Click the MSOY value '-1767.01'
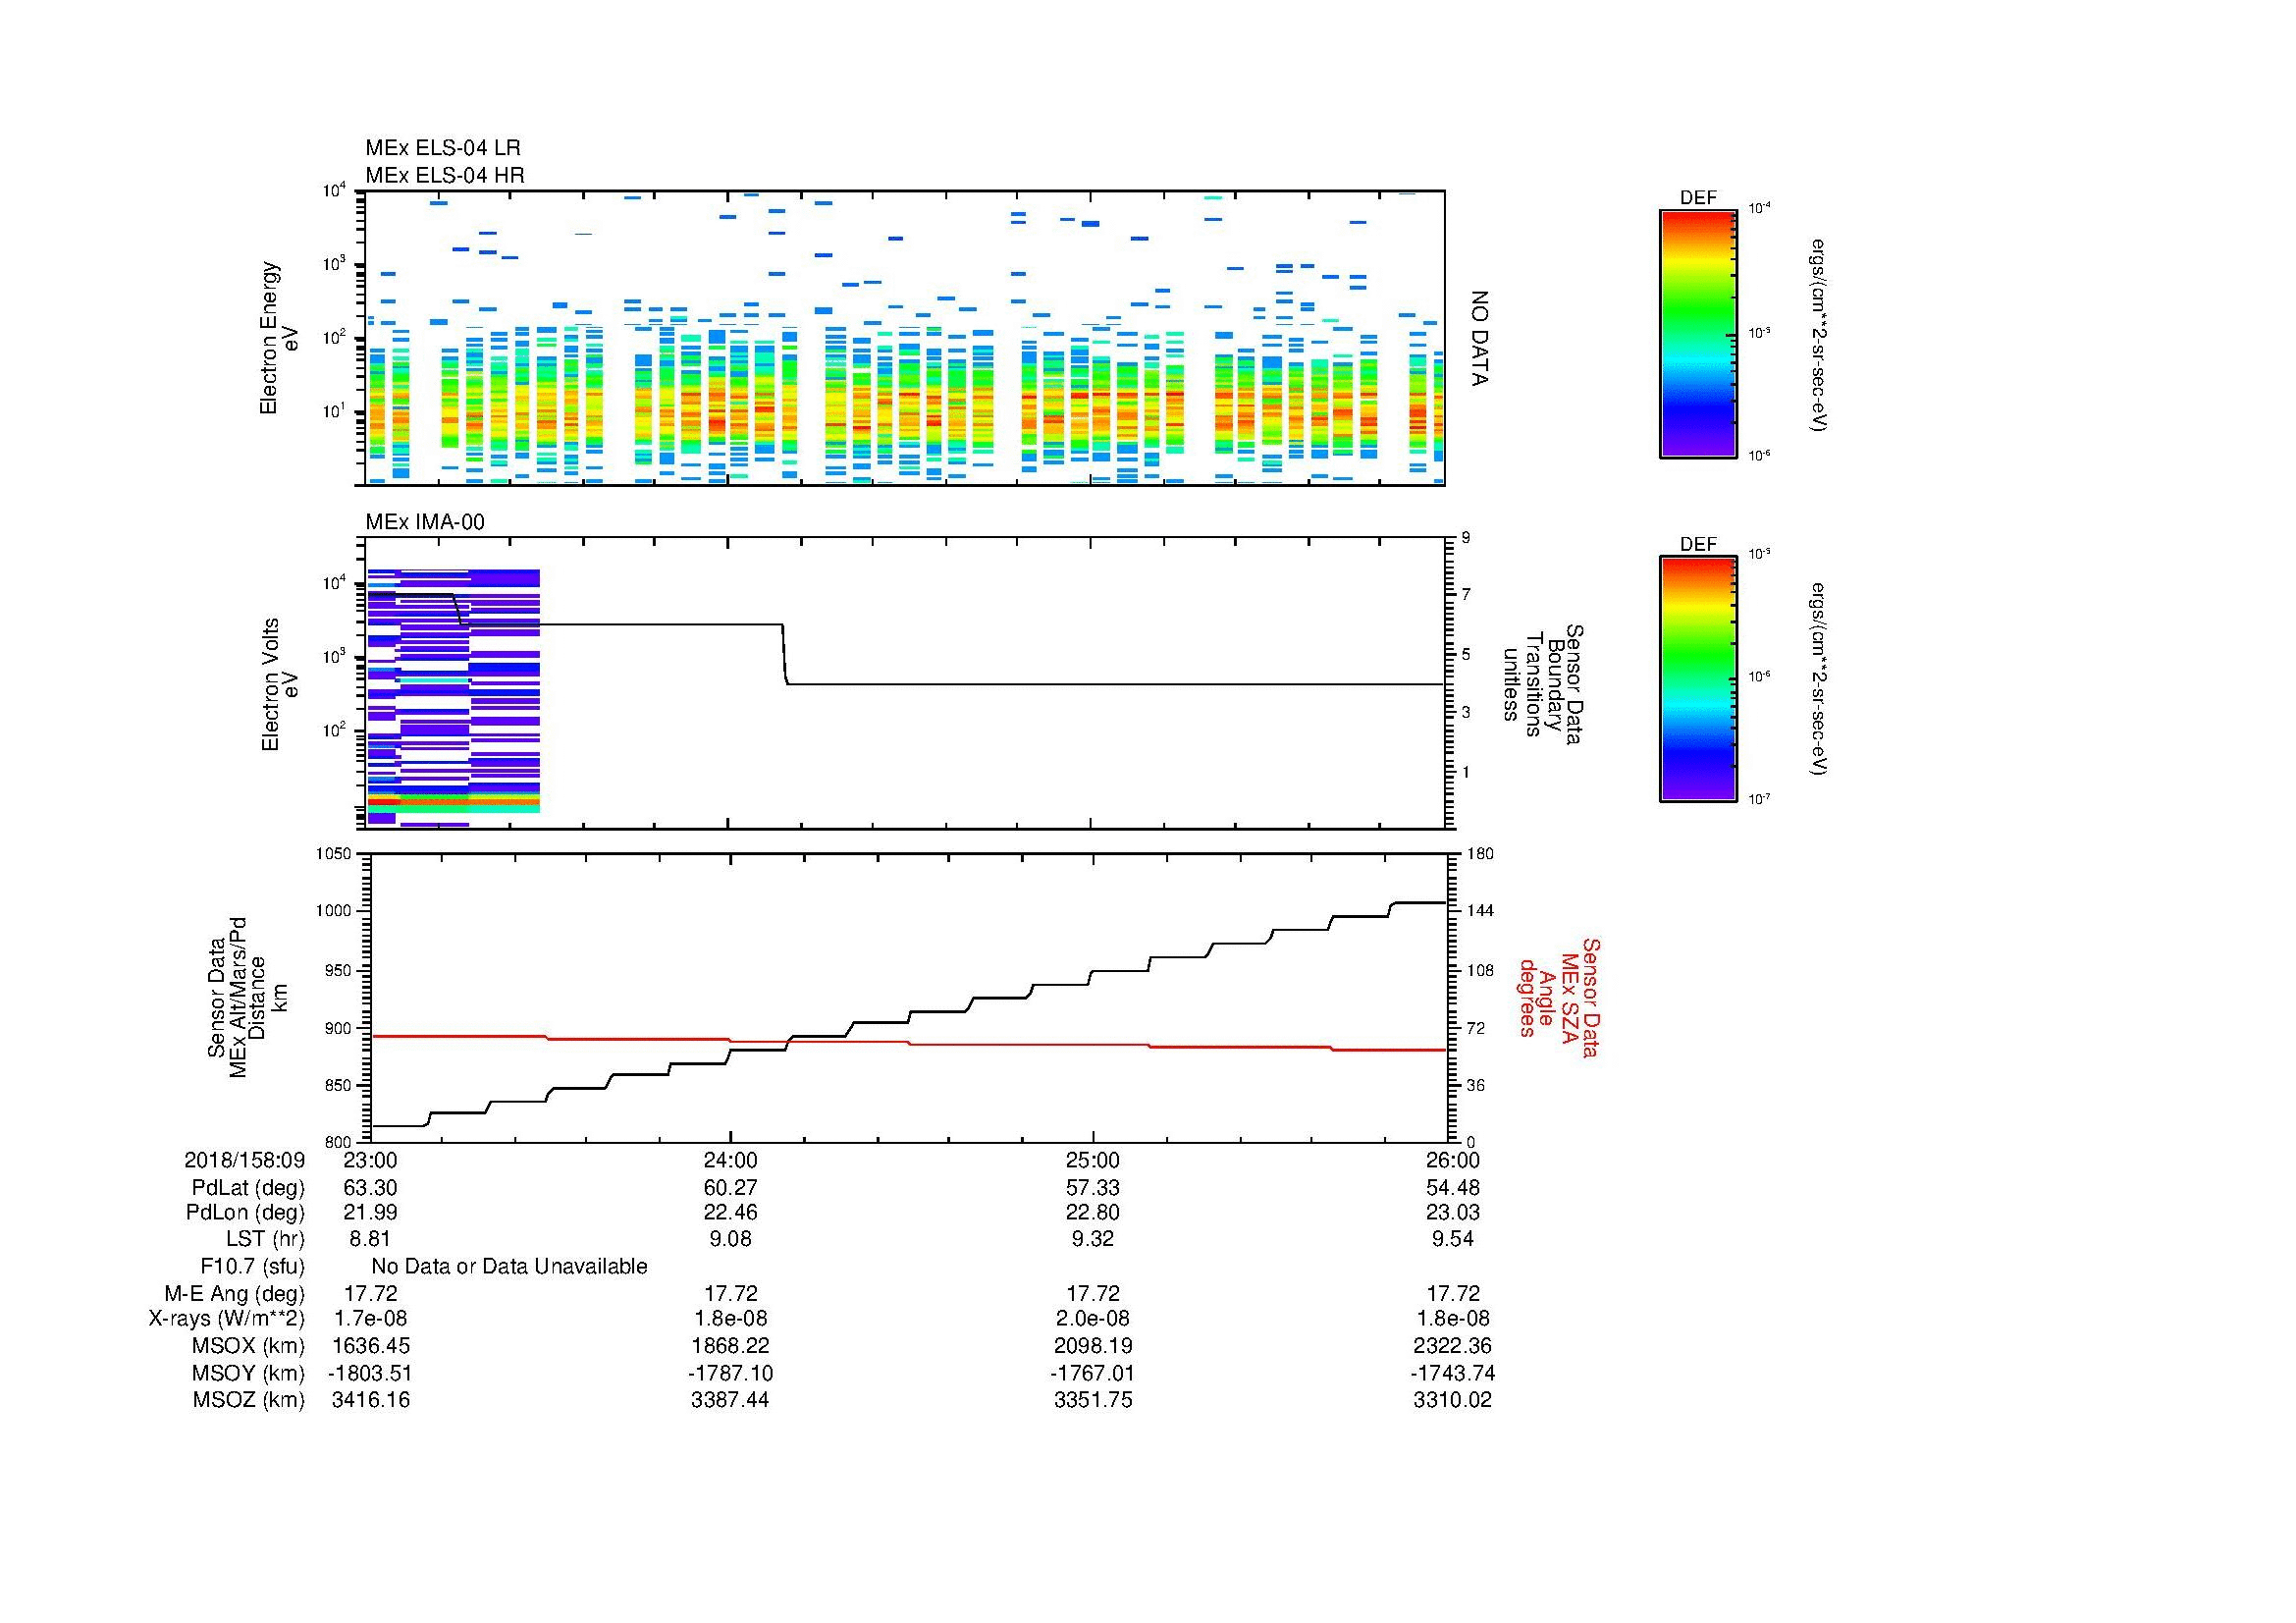 (1093, 1374)
